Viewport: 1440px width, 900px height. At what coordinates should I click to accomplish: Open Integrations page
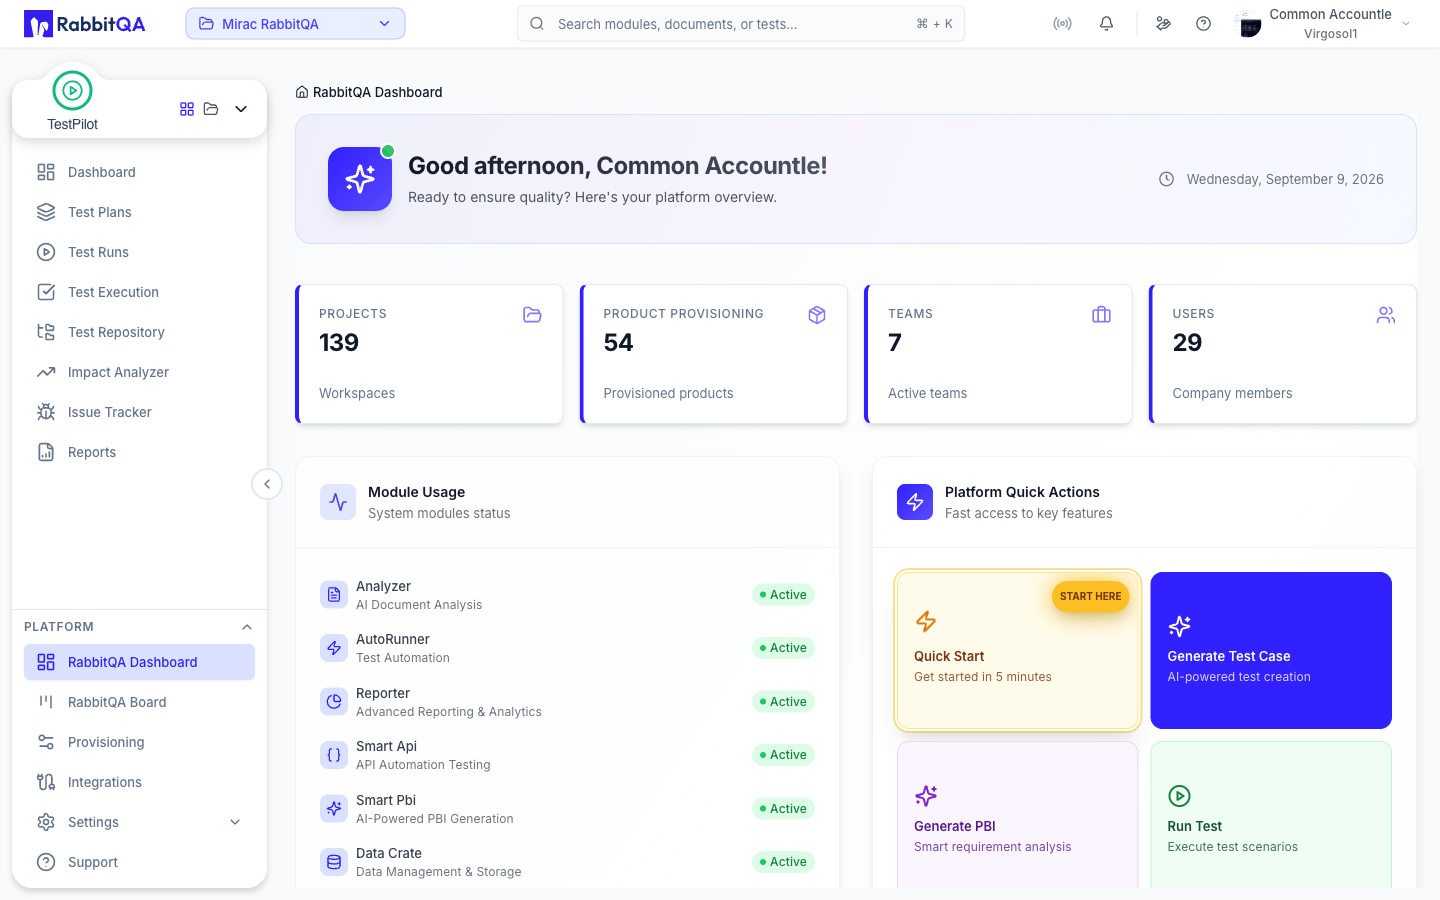coord(139,782)
